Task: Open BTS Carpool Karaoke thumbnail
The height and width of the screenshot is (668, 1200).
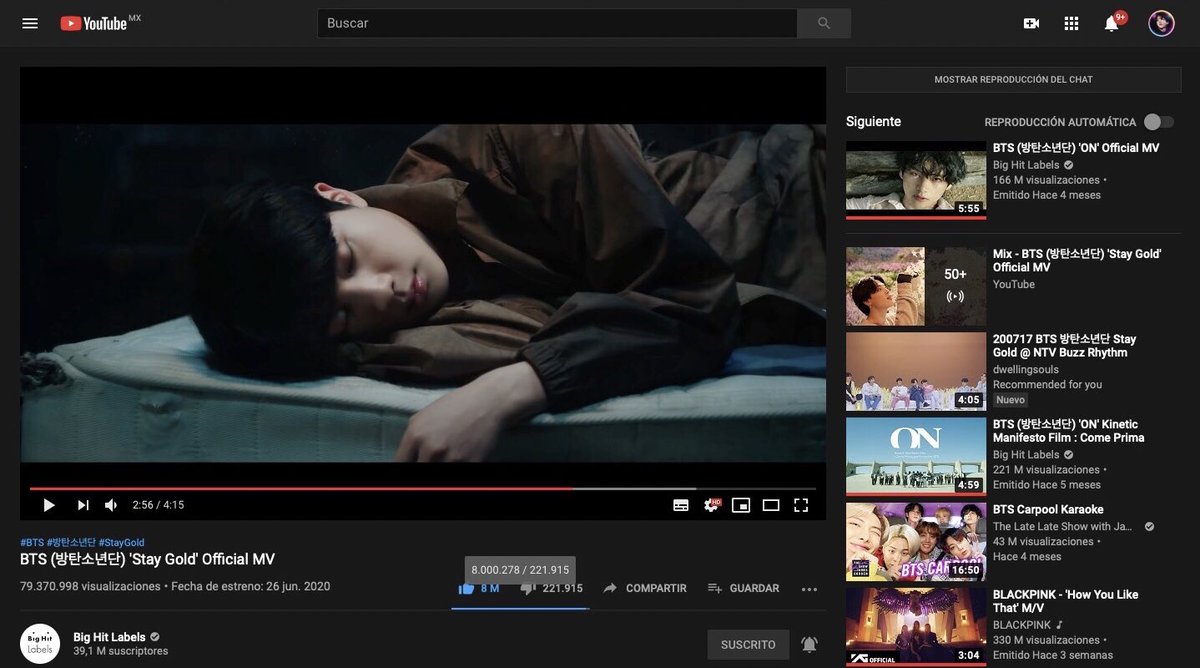Action: 916,541
